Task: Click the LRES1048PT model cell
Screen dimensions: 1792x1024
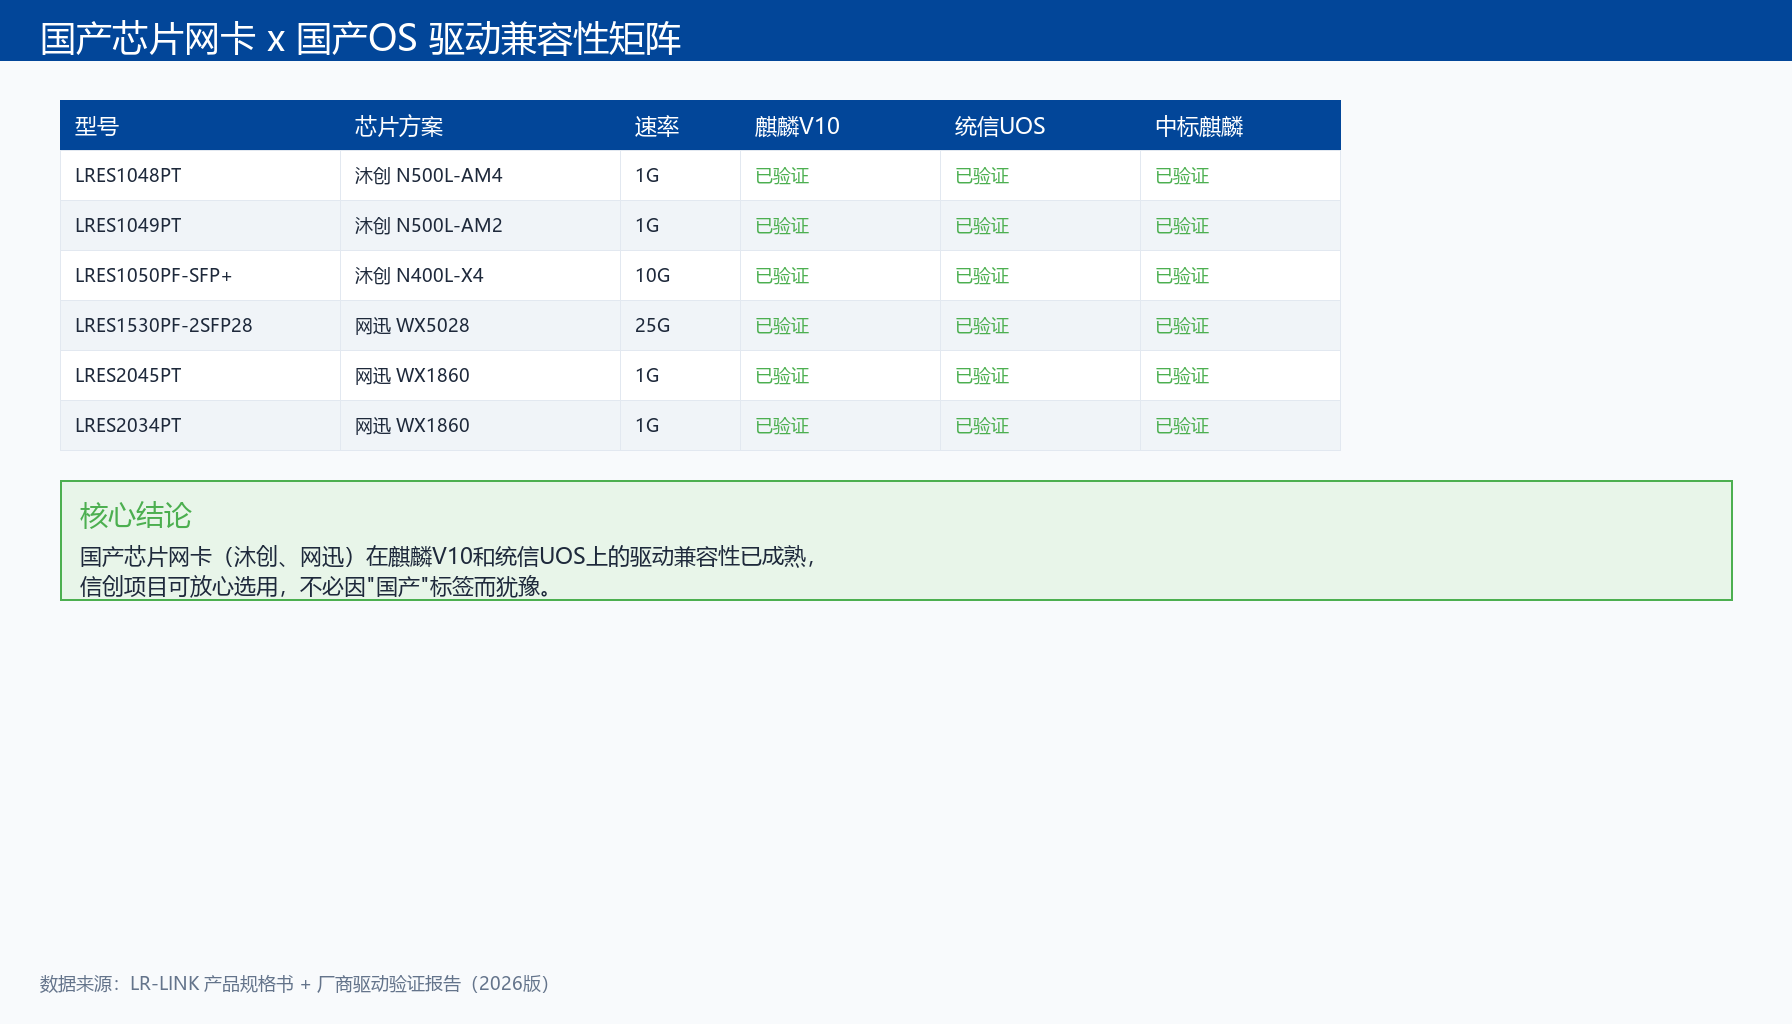Action: point(200,176)
